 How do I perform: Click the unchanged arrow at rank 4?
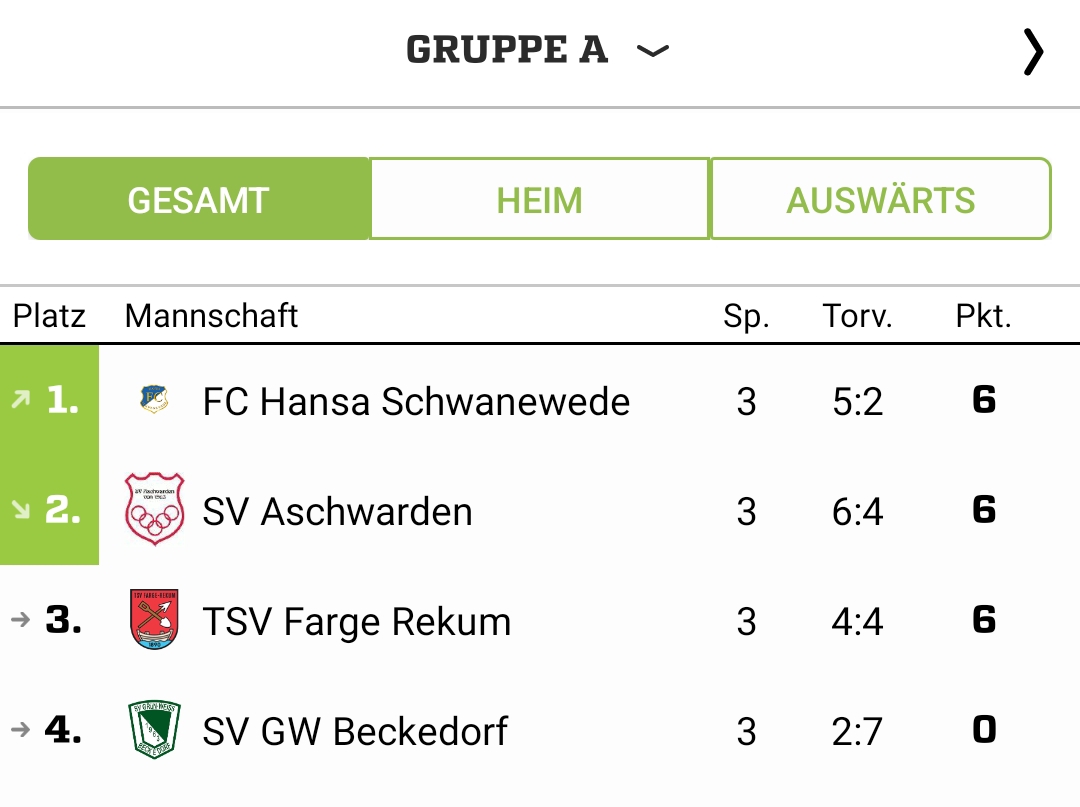tap(21, 729)
